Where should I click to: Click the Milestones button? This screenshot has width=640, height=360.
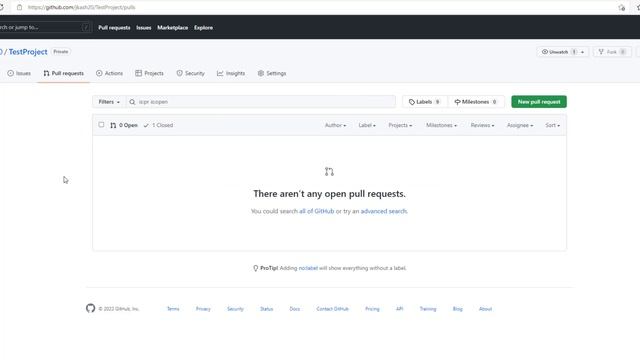(476, 102)
